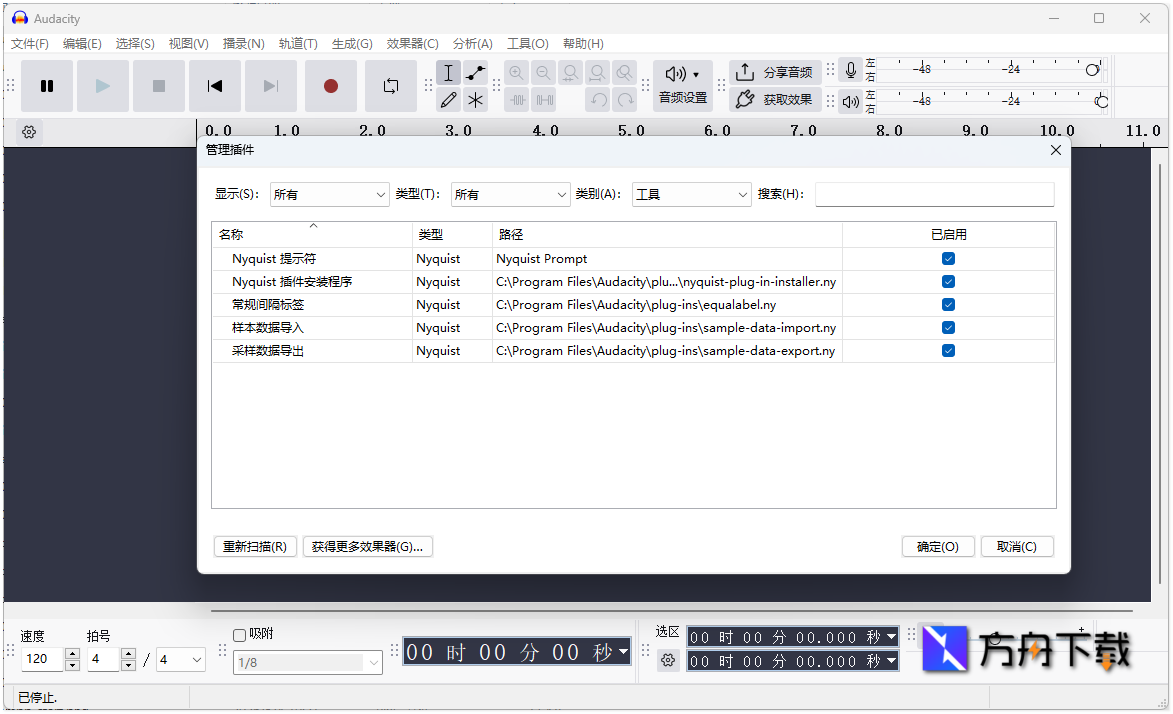Click the 获取效果 get effects button

coord(775,100)
